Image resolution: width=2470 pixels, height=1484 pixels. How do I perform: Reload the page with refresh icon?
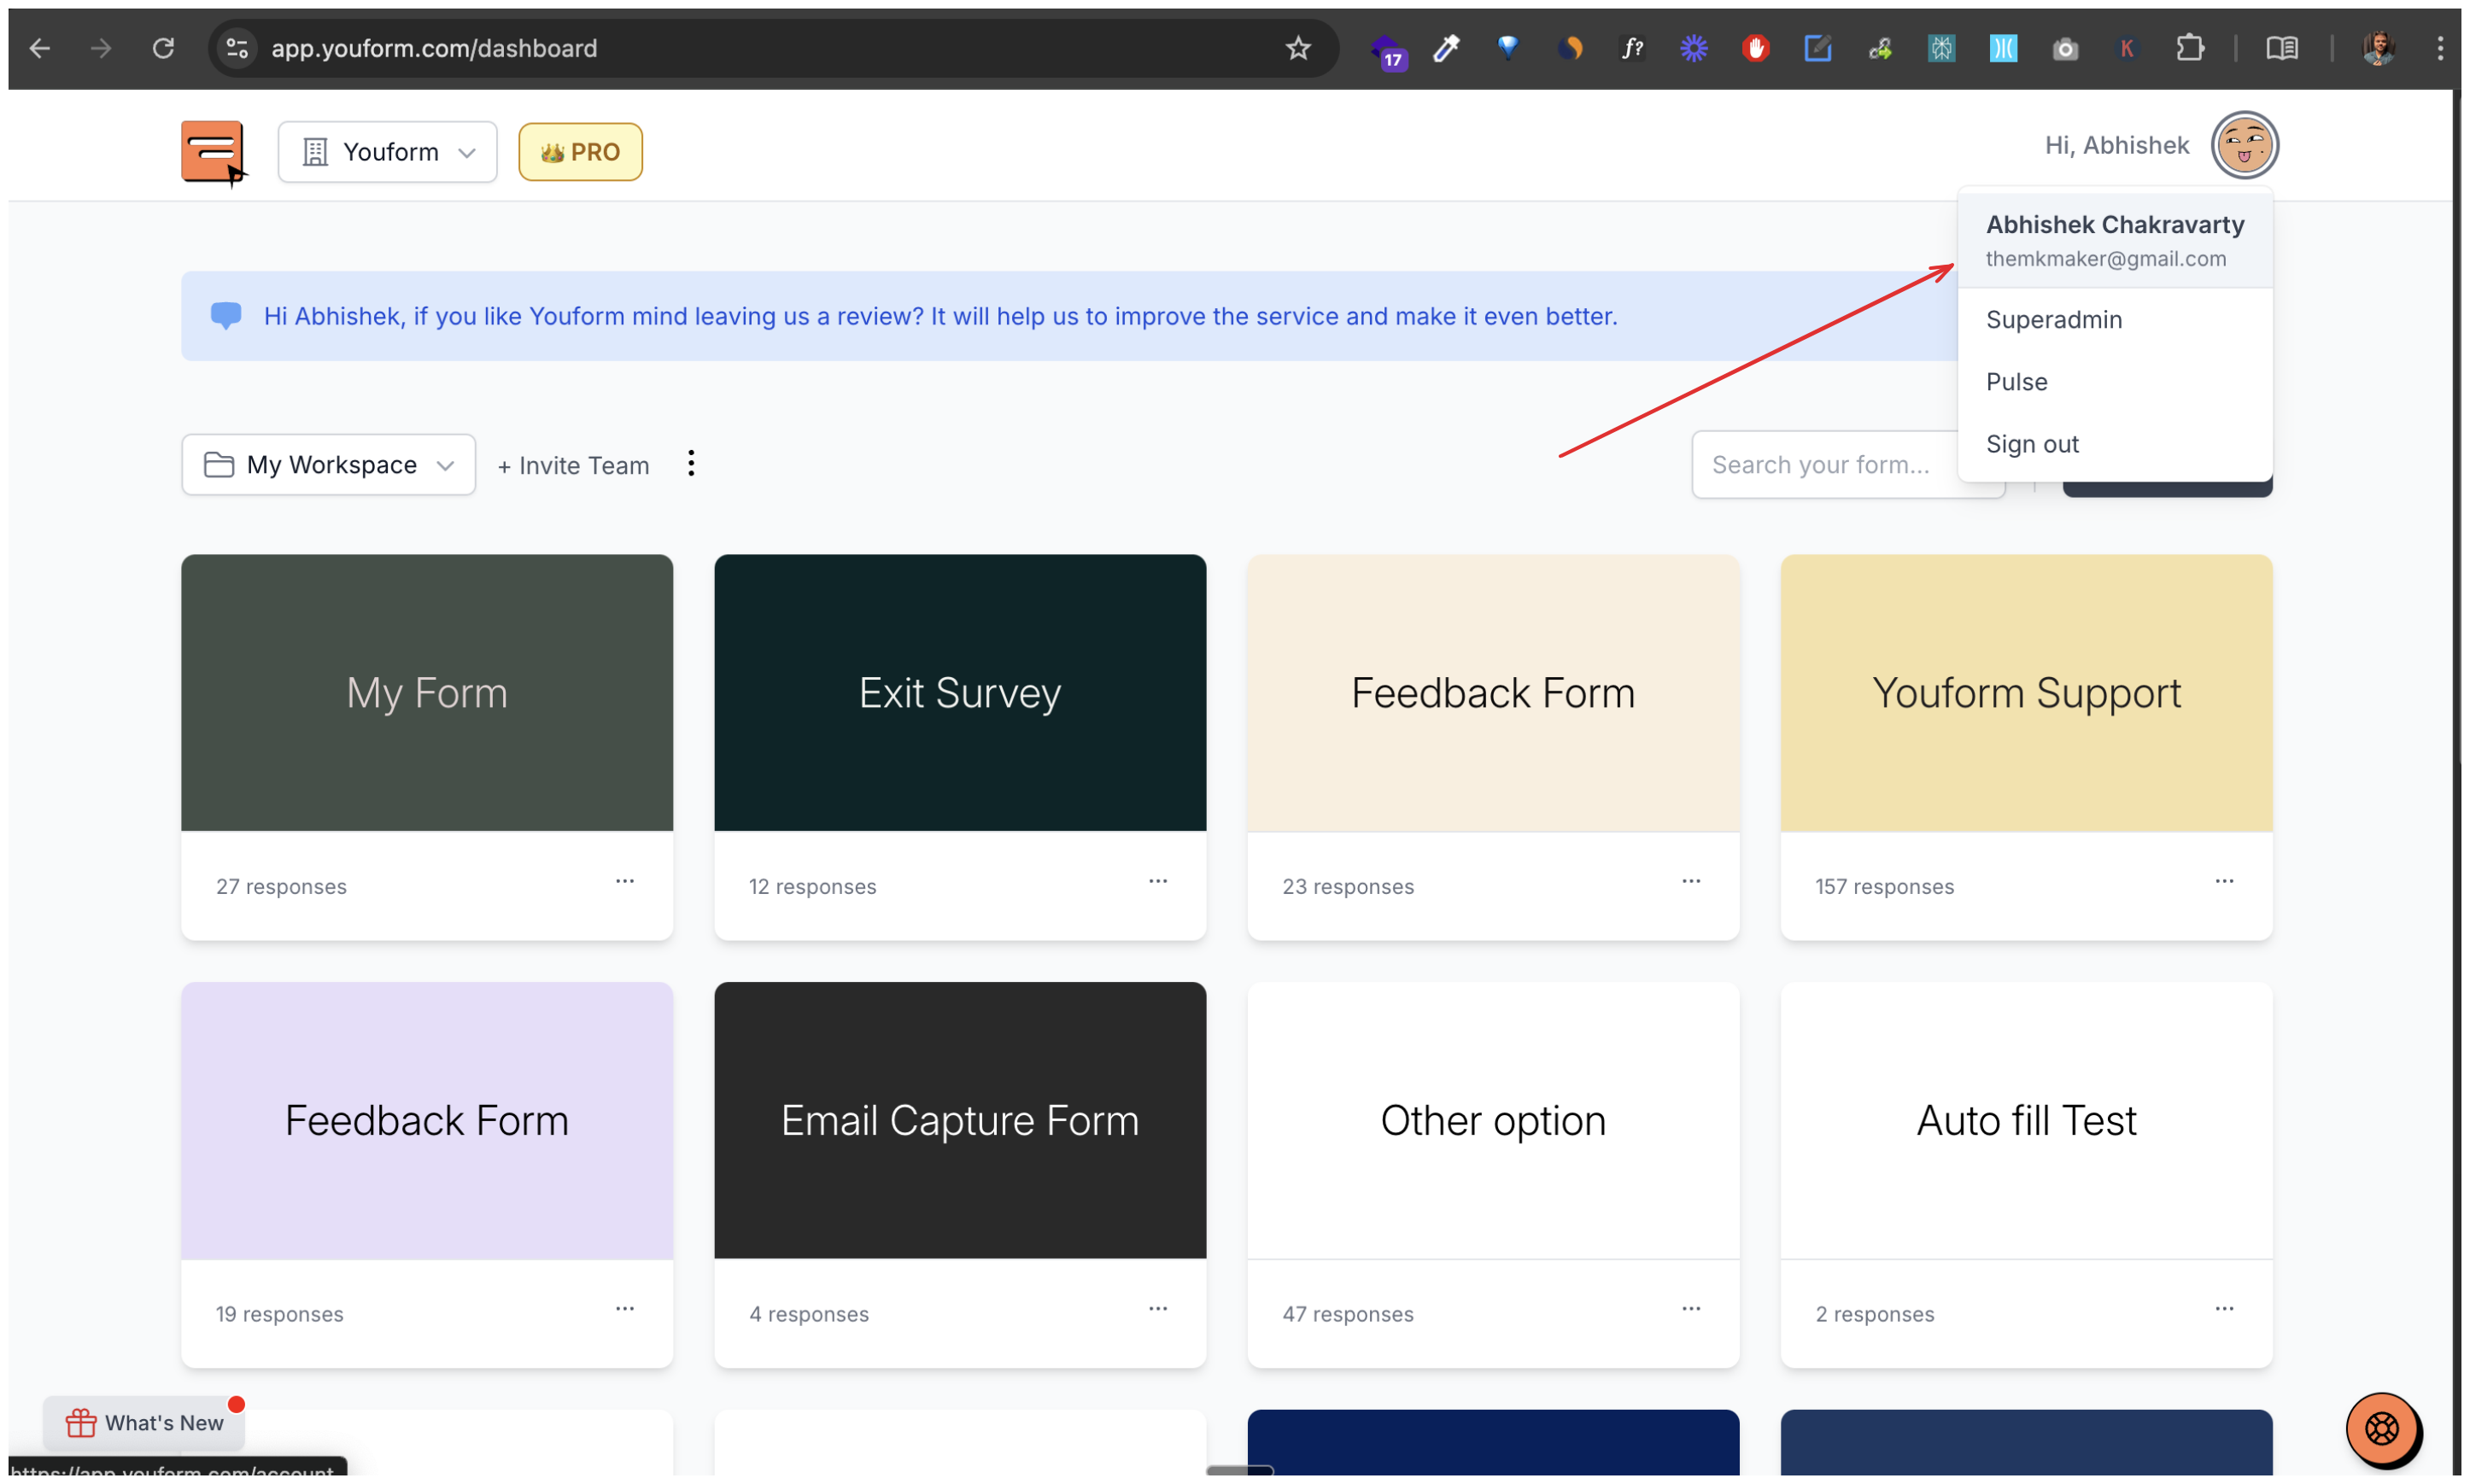(163, 48)
